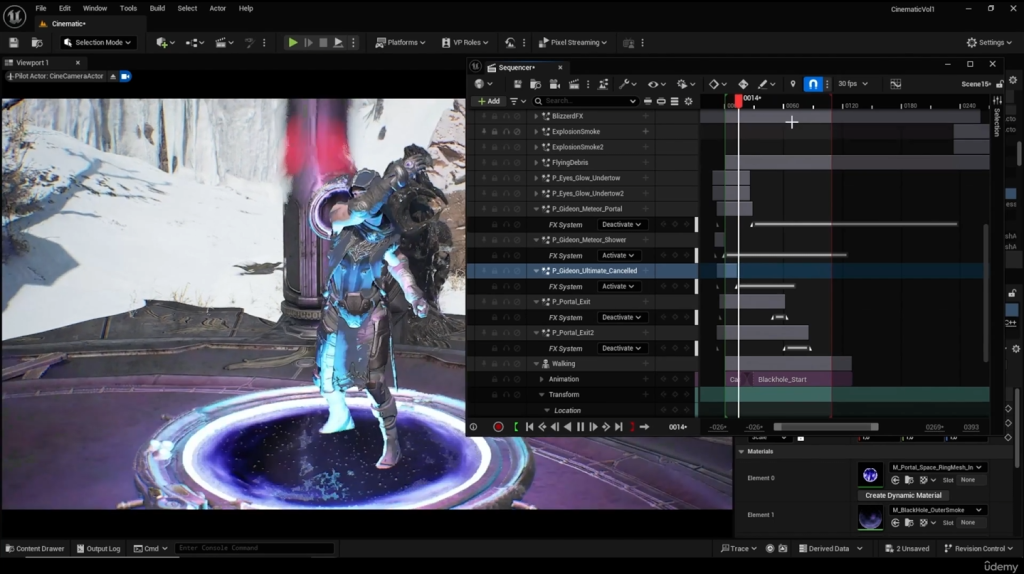This screenshot has width=1024, height=574.
Task: Click the green Play button in main toolbar
Action: [292, 43]
